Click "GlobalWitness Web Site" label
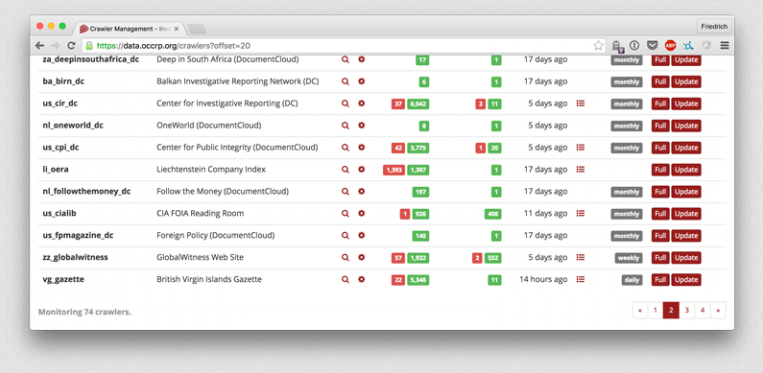This screenshot has width=763, height=373. (200, 257)
